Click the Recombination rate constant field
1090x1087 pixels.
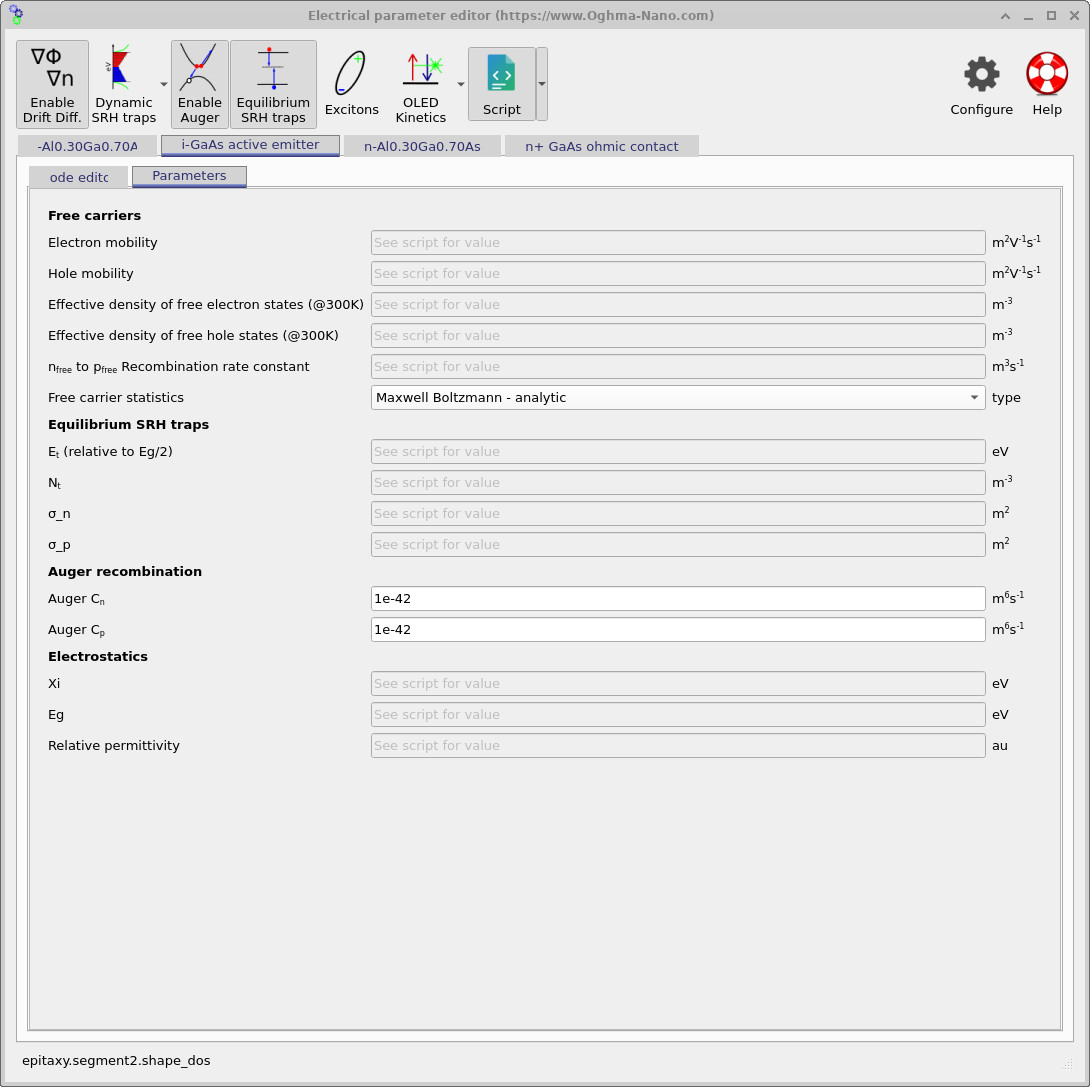[x=678, y=366]
